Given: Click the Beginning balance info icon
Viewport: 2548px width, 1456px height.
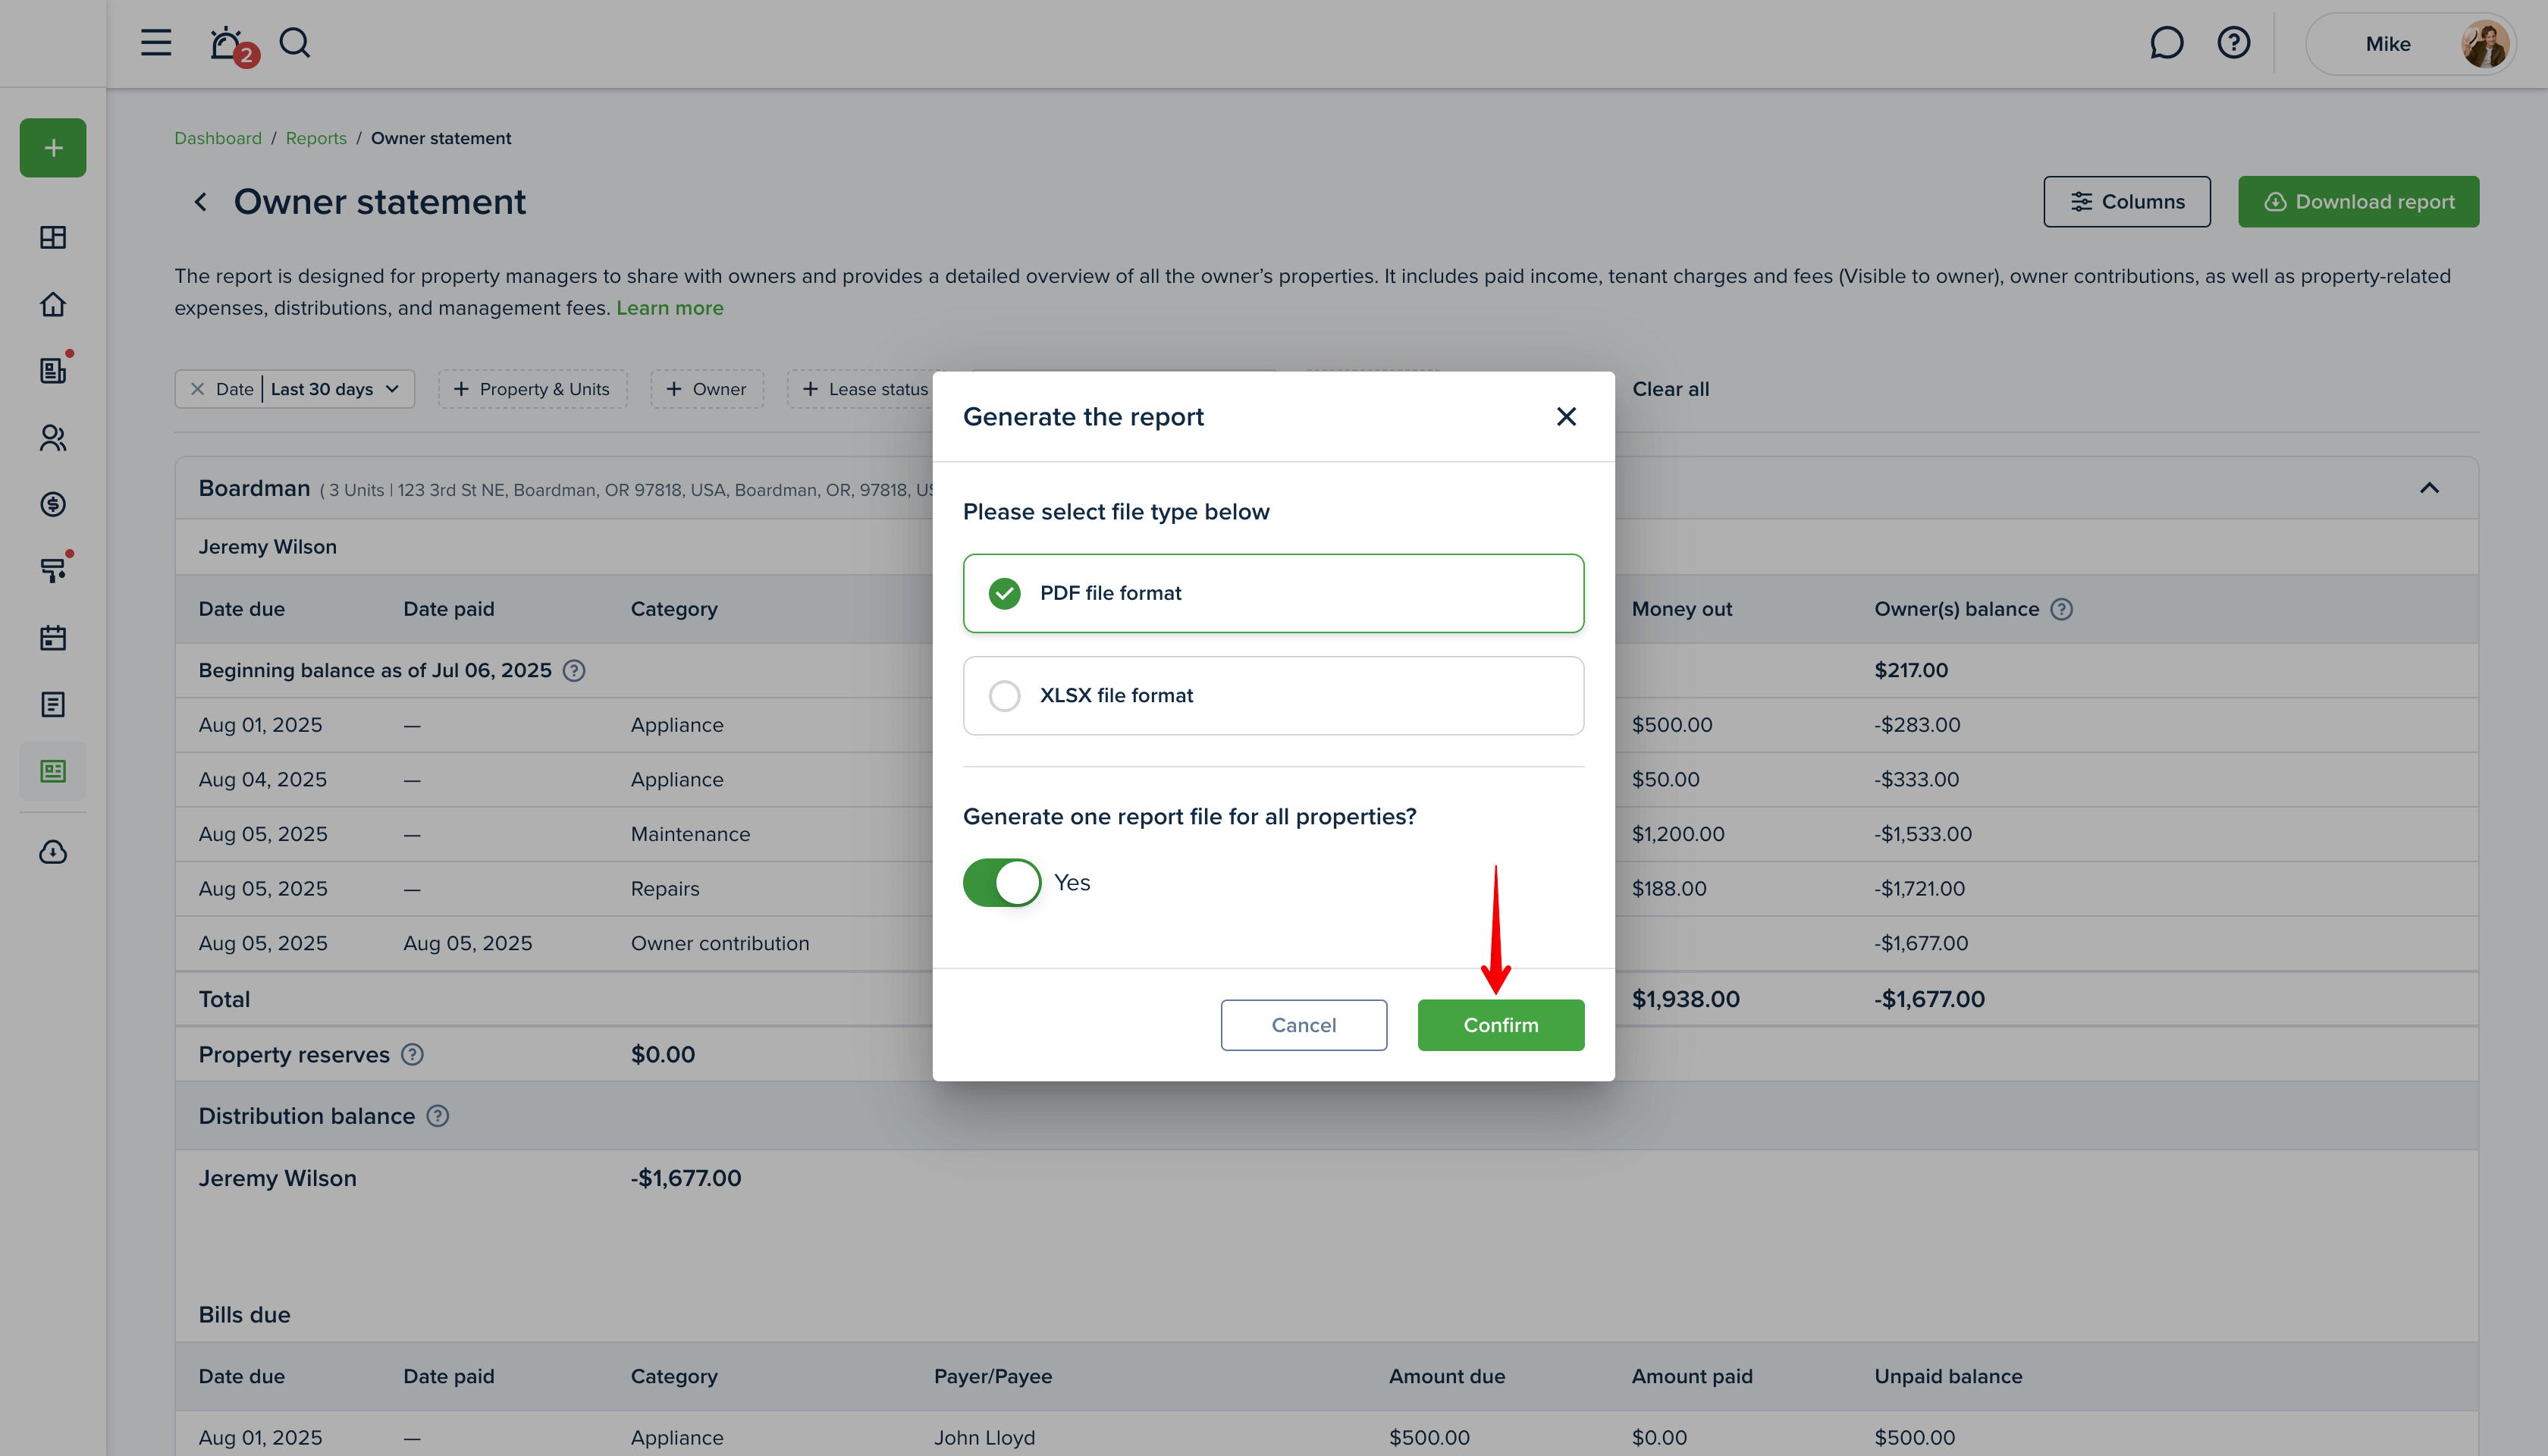Looking at the screenshot, I should (x=573, y=670).
